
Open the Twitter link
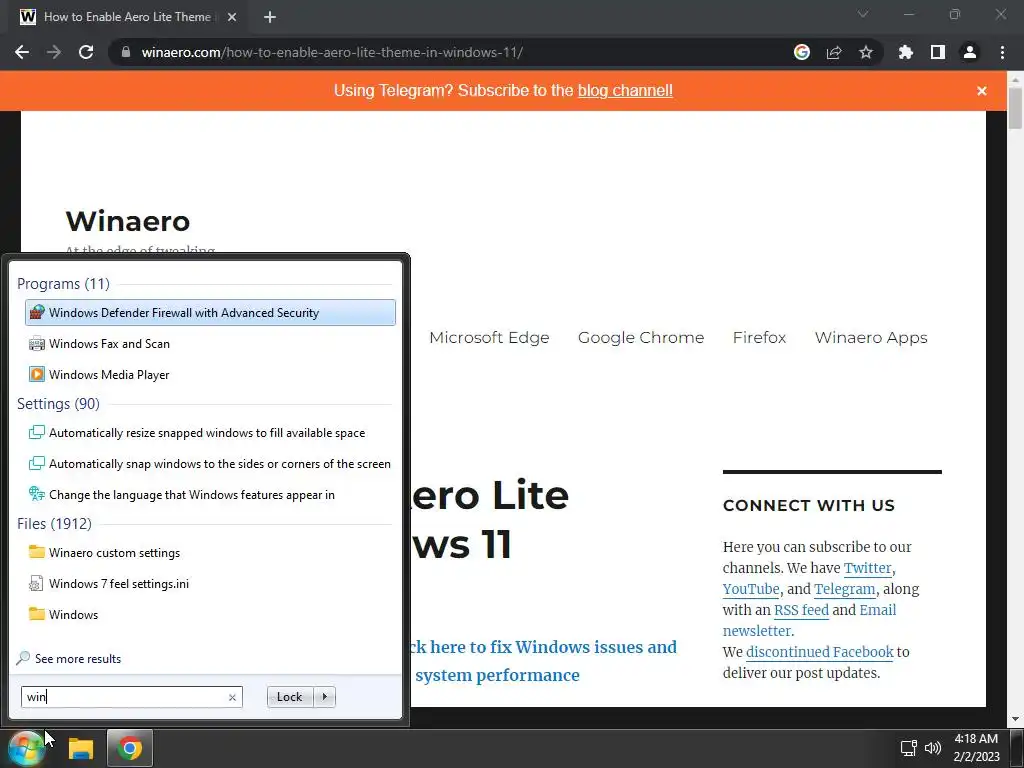pos(867,568)
